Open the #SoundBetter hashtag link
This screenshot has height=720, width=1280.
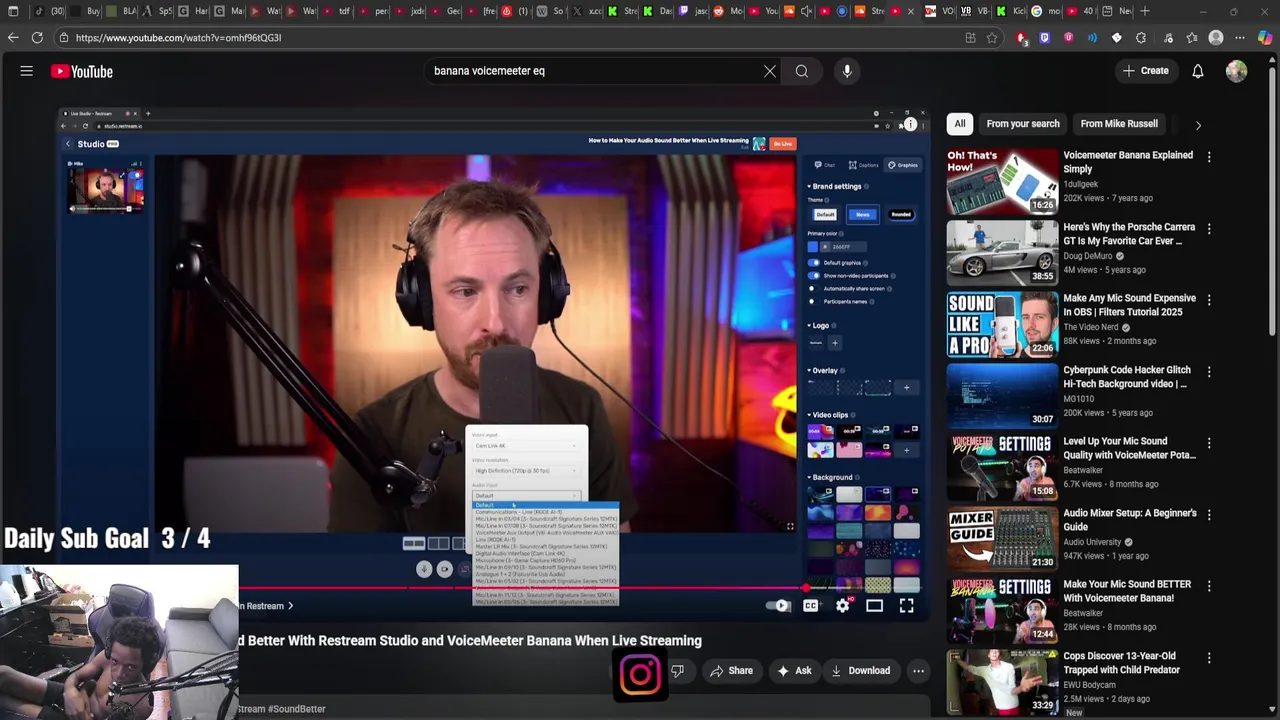click(x=297, y=709)
